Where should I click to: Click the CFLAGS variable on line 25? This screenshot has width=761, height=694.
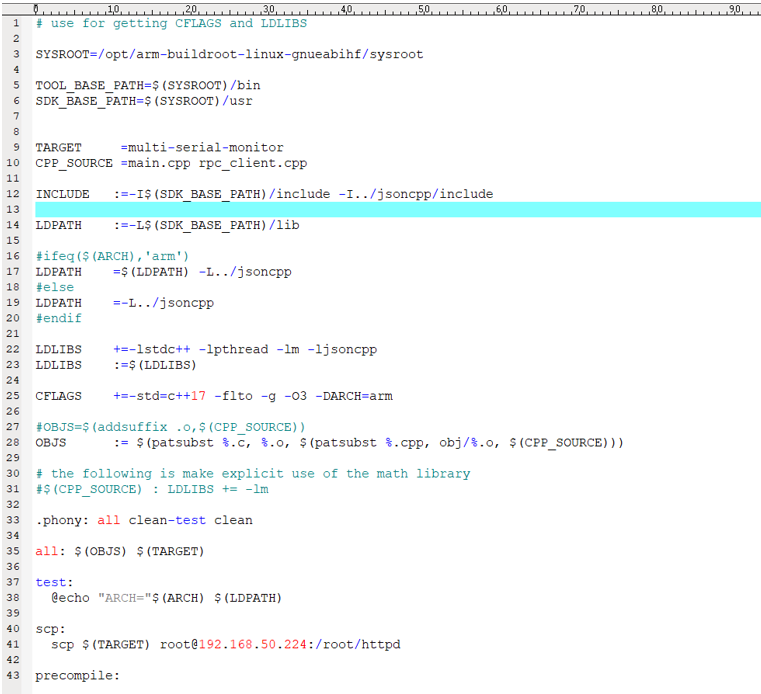tap(58, 396)
